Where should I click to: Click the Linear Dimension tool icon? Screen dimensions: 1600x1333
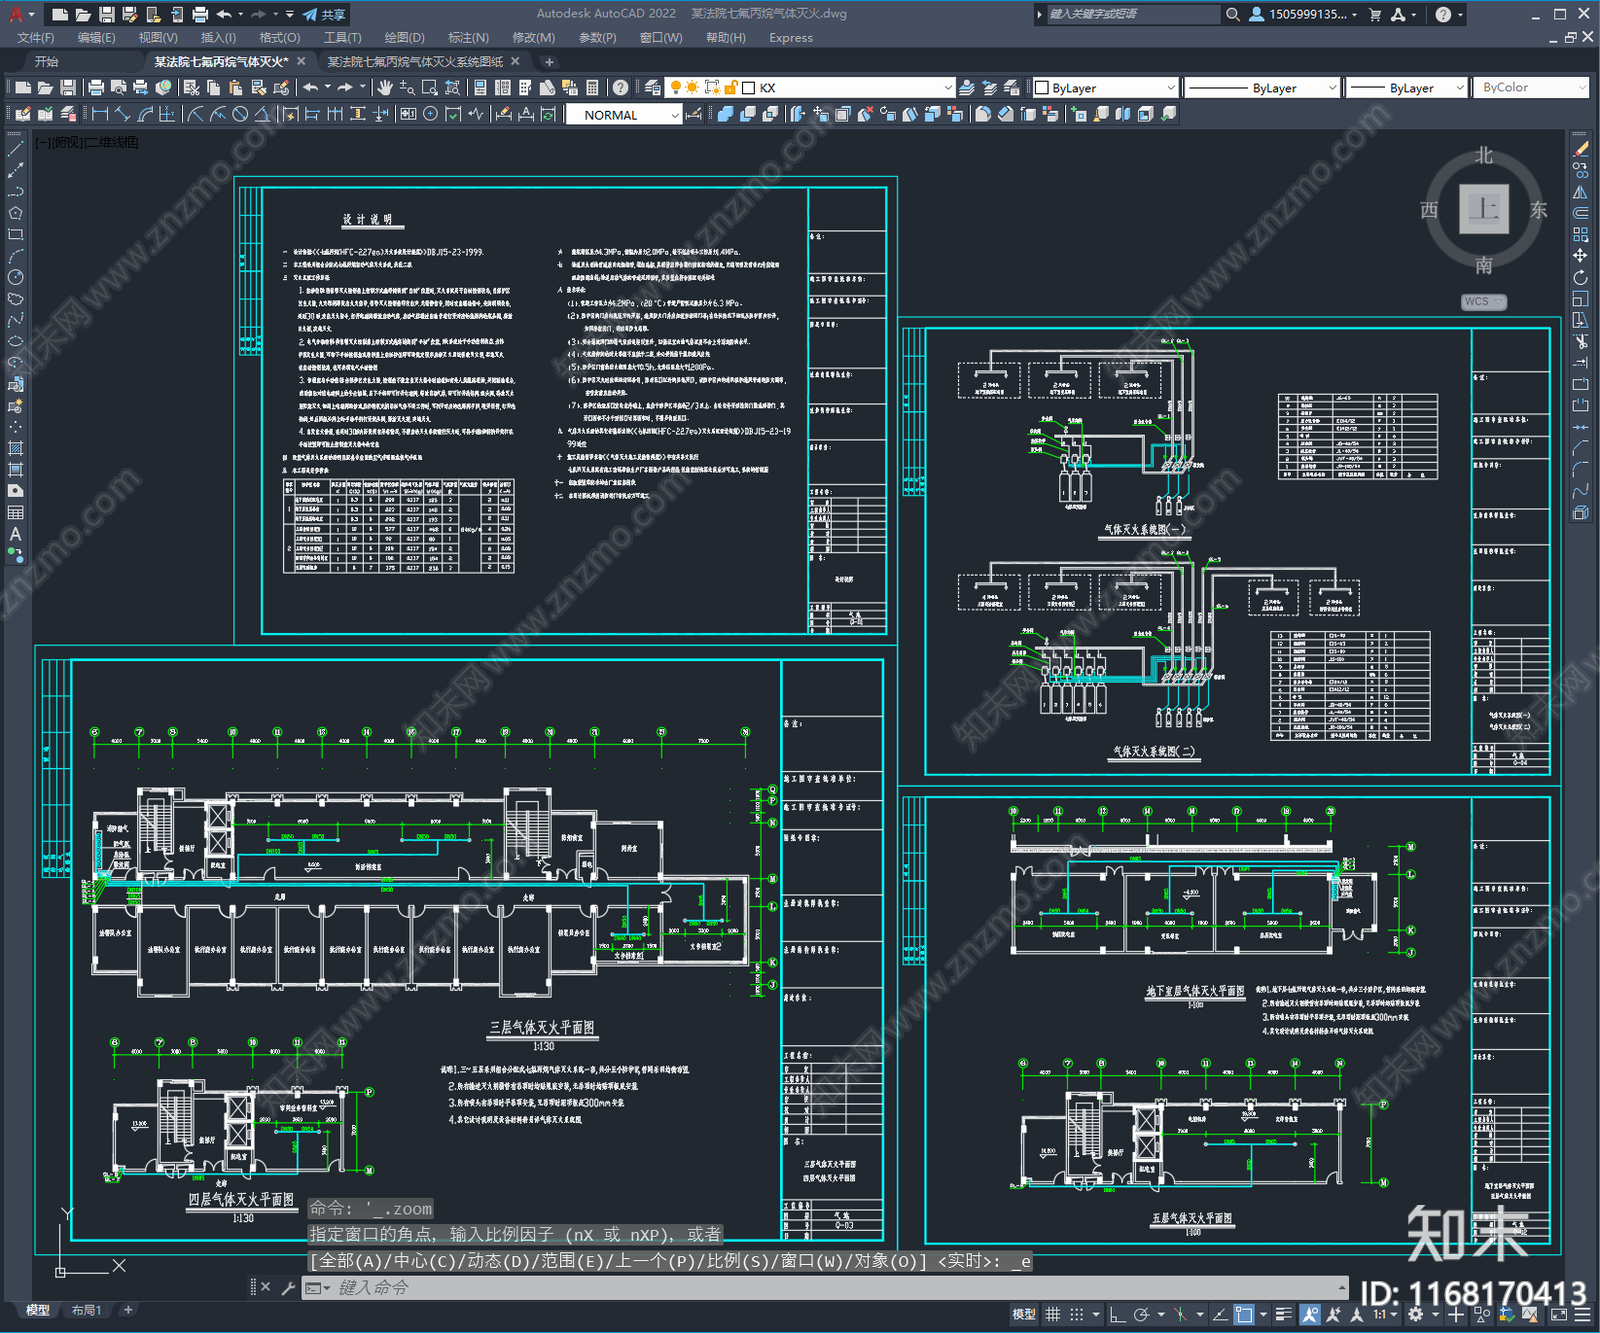100,114
